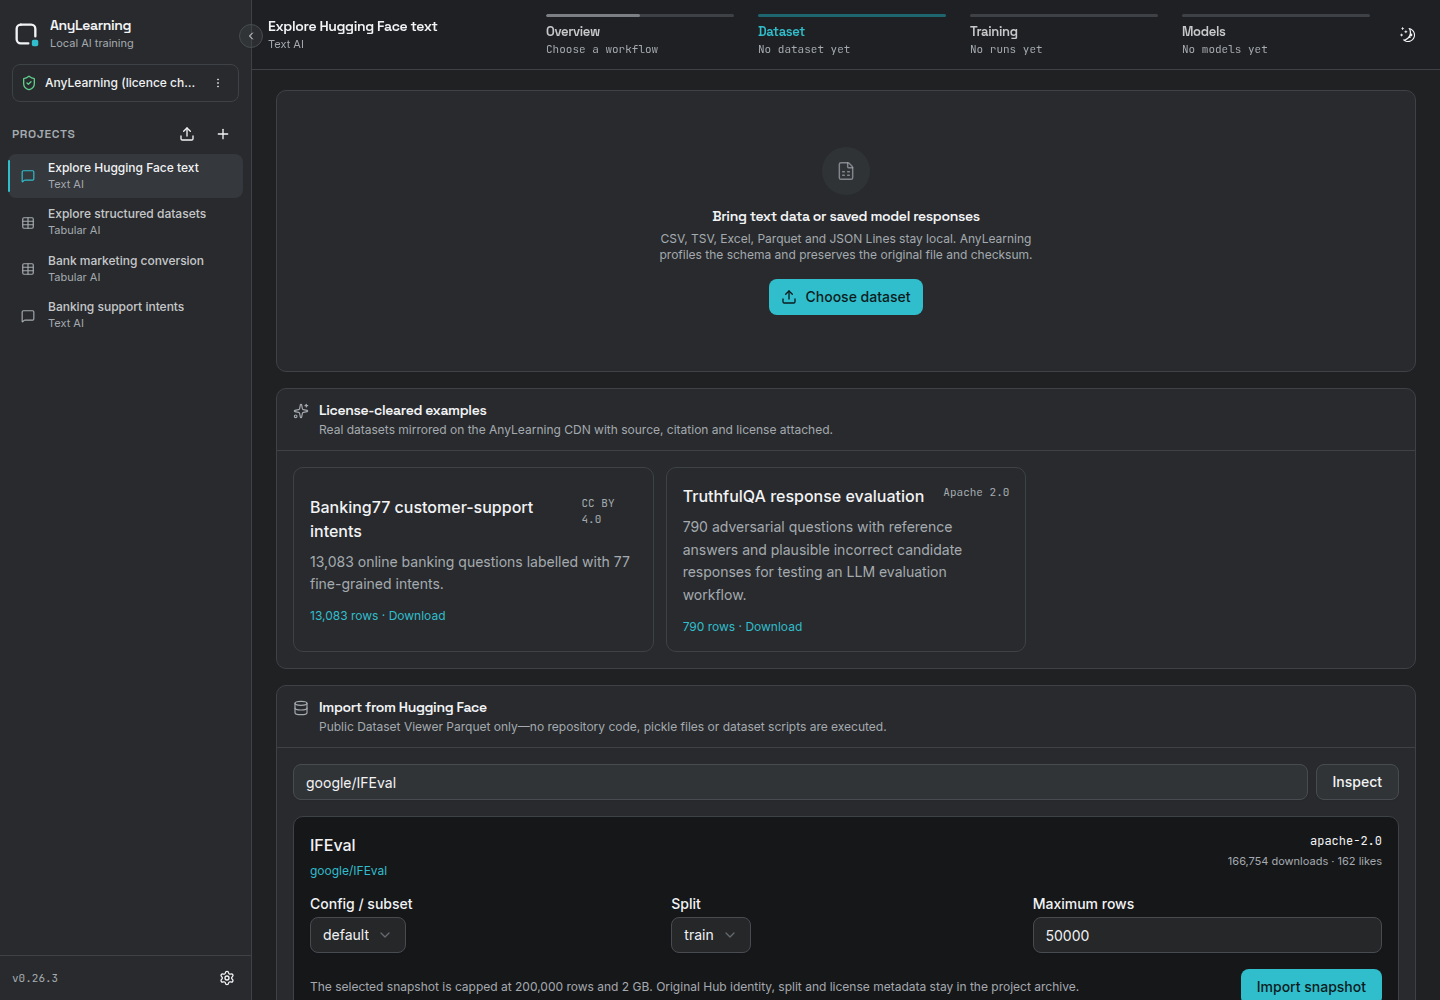Screen dimensions: 1440x1000
Task: Click the licence shield icon
Action: (x=29, y=83)
